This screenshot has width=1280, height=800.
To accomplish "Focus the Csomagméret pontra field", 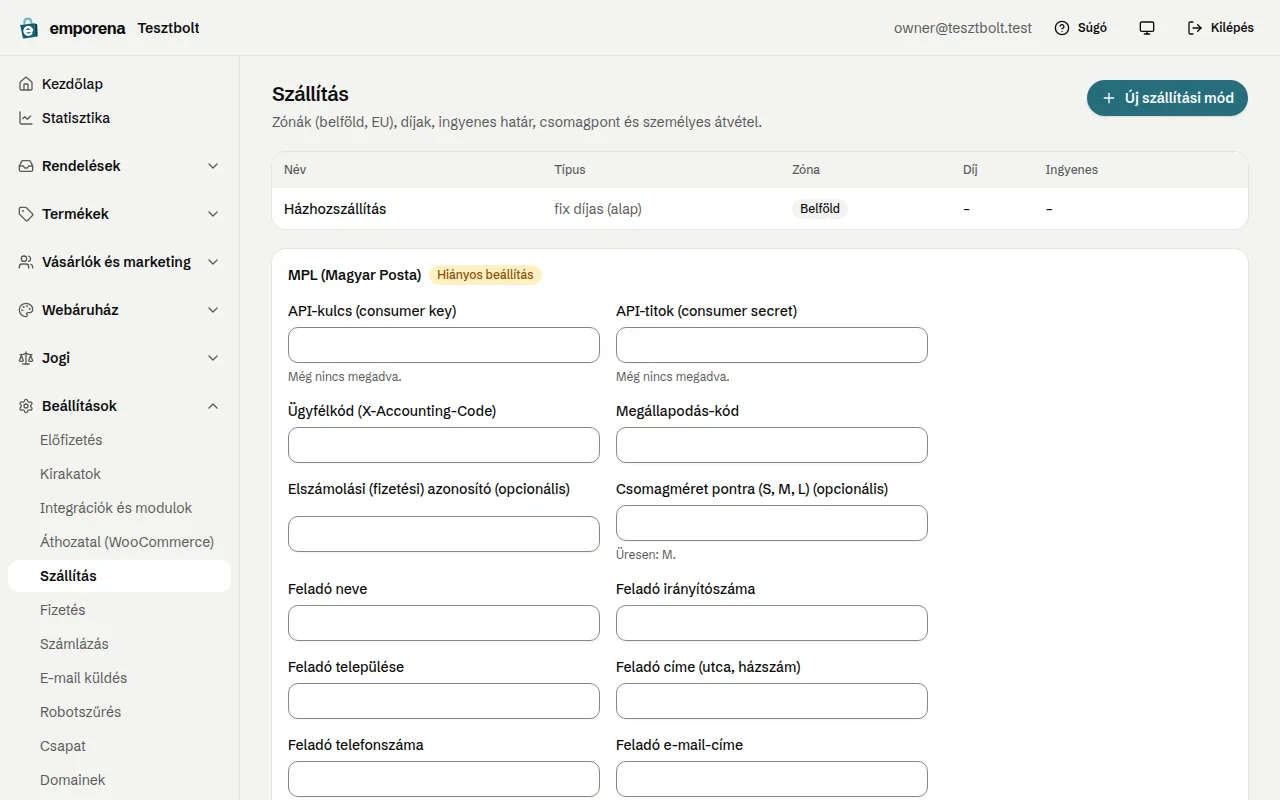I will pyautogui.click(x=772, y=523).
